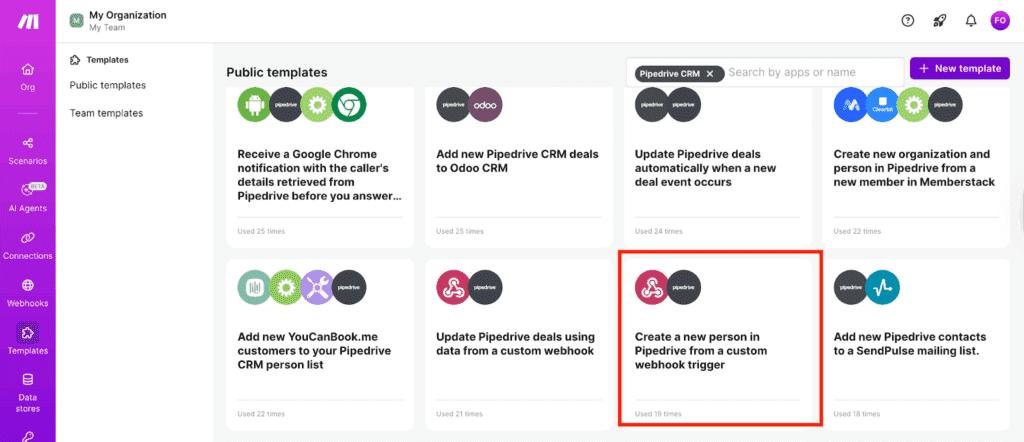Click the BETA badge on AI Agents
Screen dimensions: 1024x442
click(39, 185)
